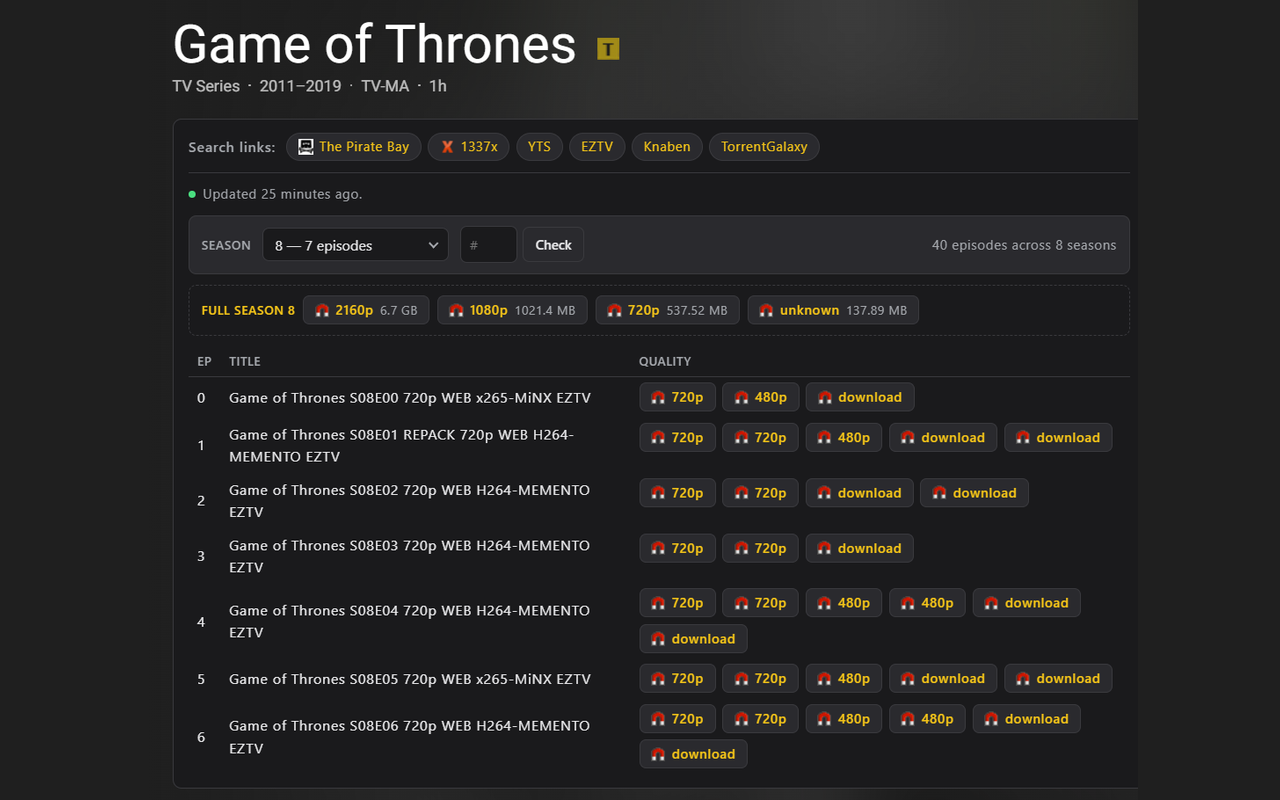
Task: Click the 40 episodes across 8 seasons text
Action: pyautogui.click(x=1024, y=245)
